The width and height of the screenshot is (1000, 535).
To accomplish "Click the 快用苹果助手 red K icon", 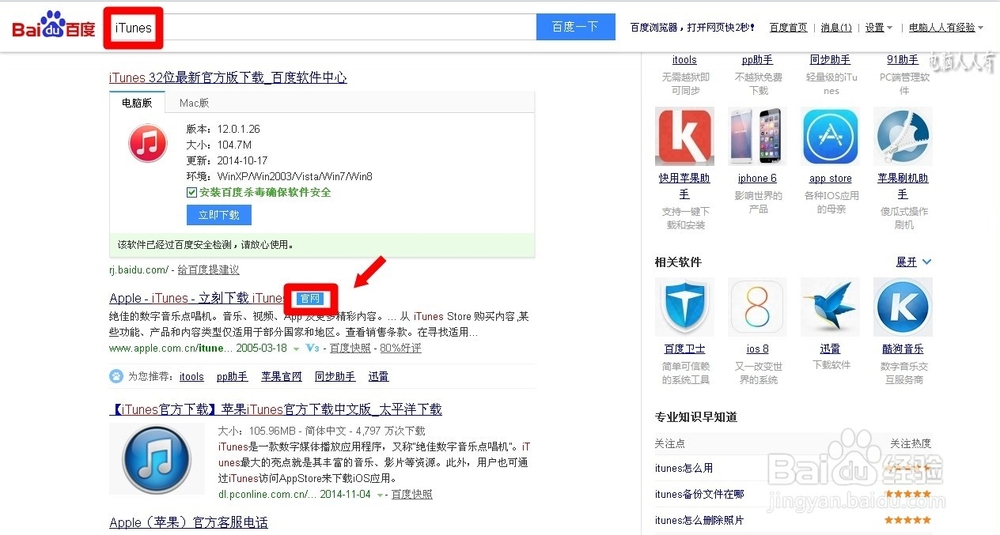I will coord(684,136).
